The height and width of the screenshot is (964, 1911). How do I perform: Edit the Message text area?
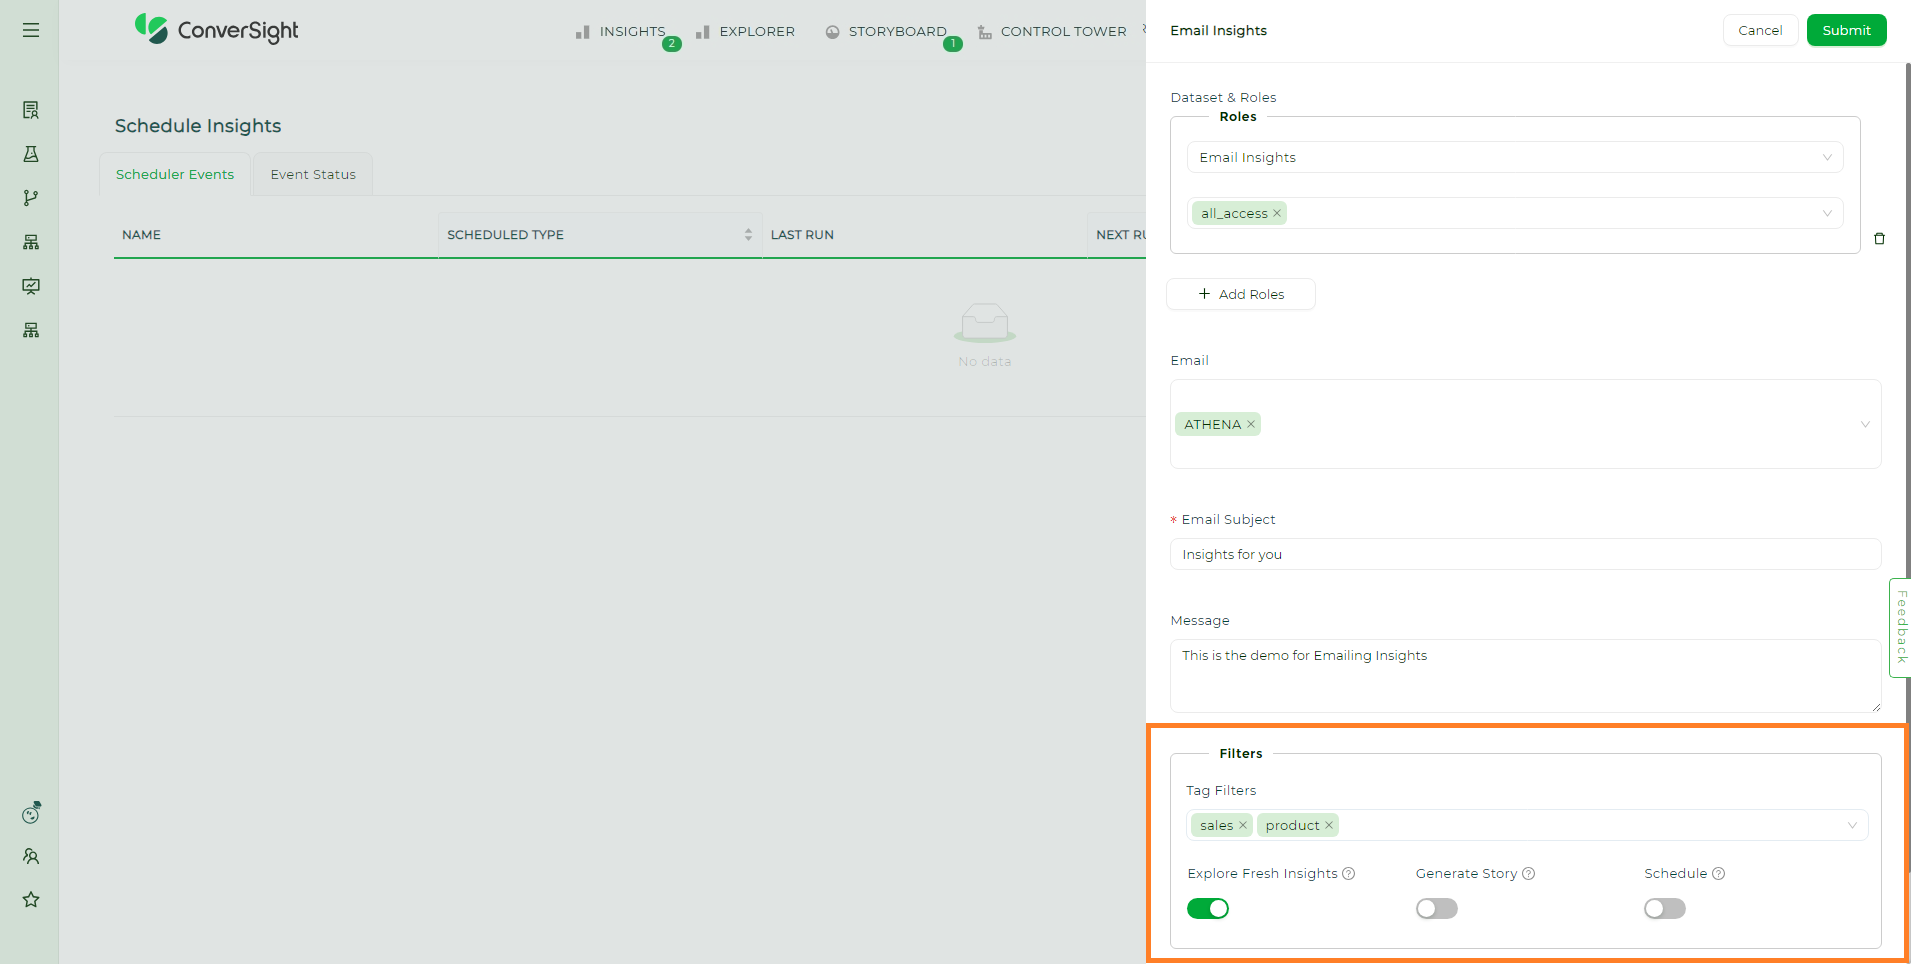pyautogui.click(x=1525, y=676)
